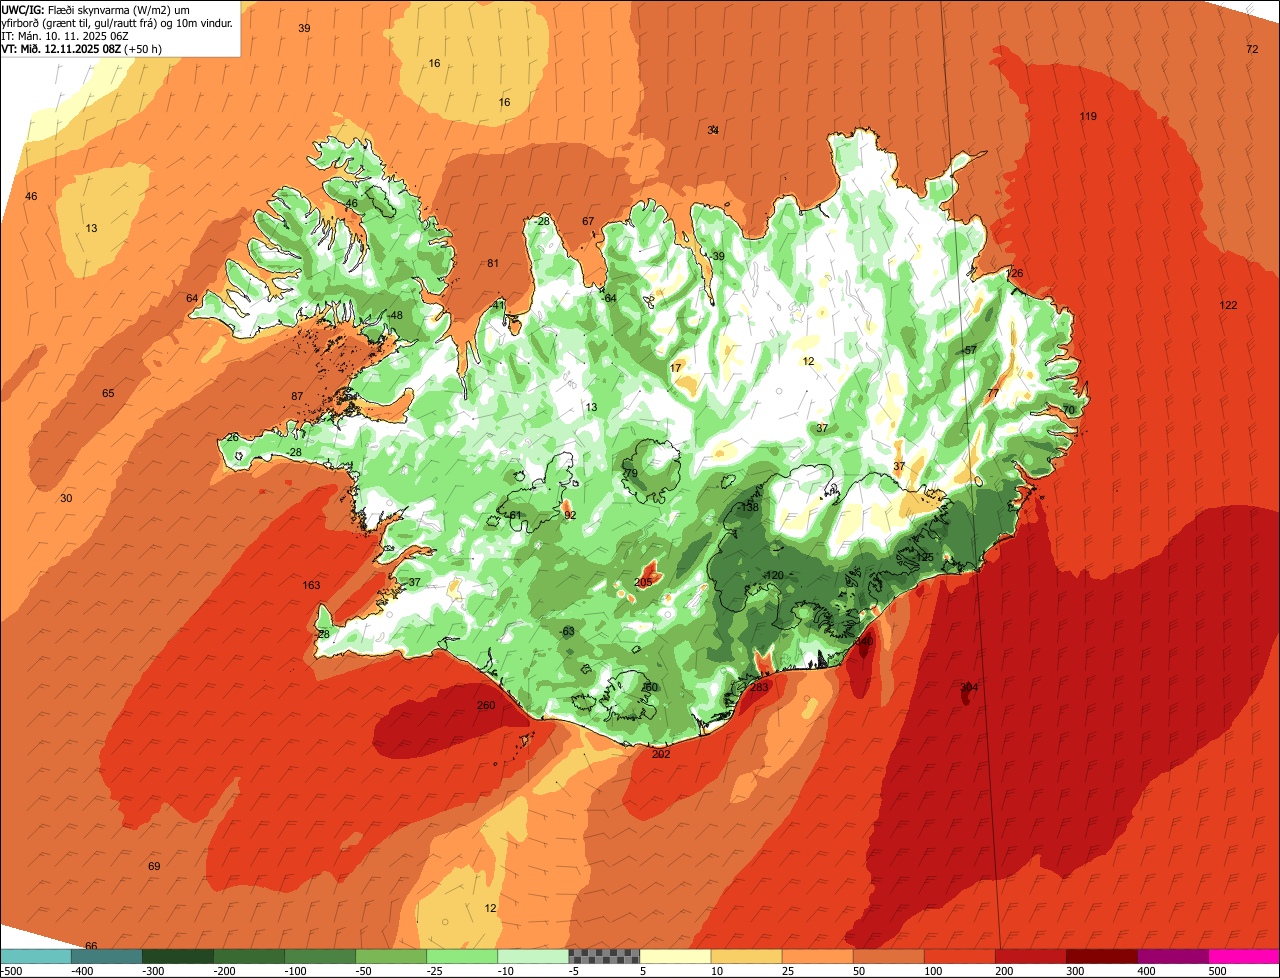Click the '48' value in the Westfjords
Image resolution: width=1280 pixels, height=978 pixels.
[396, 315]
